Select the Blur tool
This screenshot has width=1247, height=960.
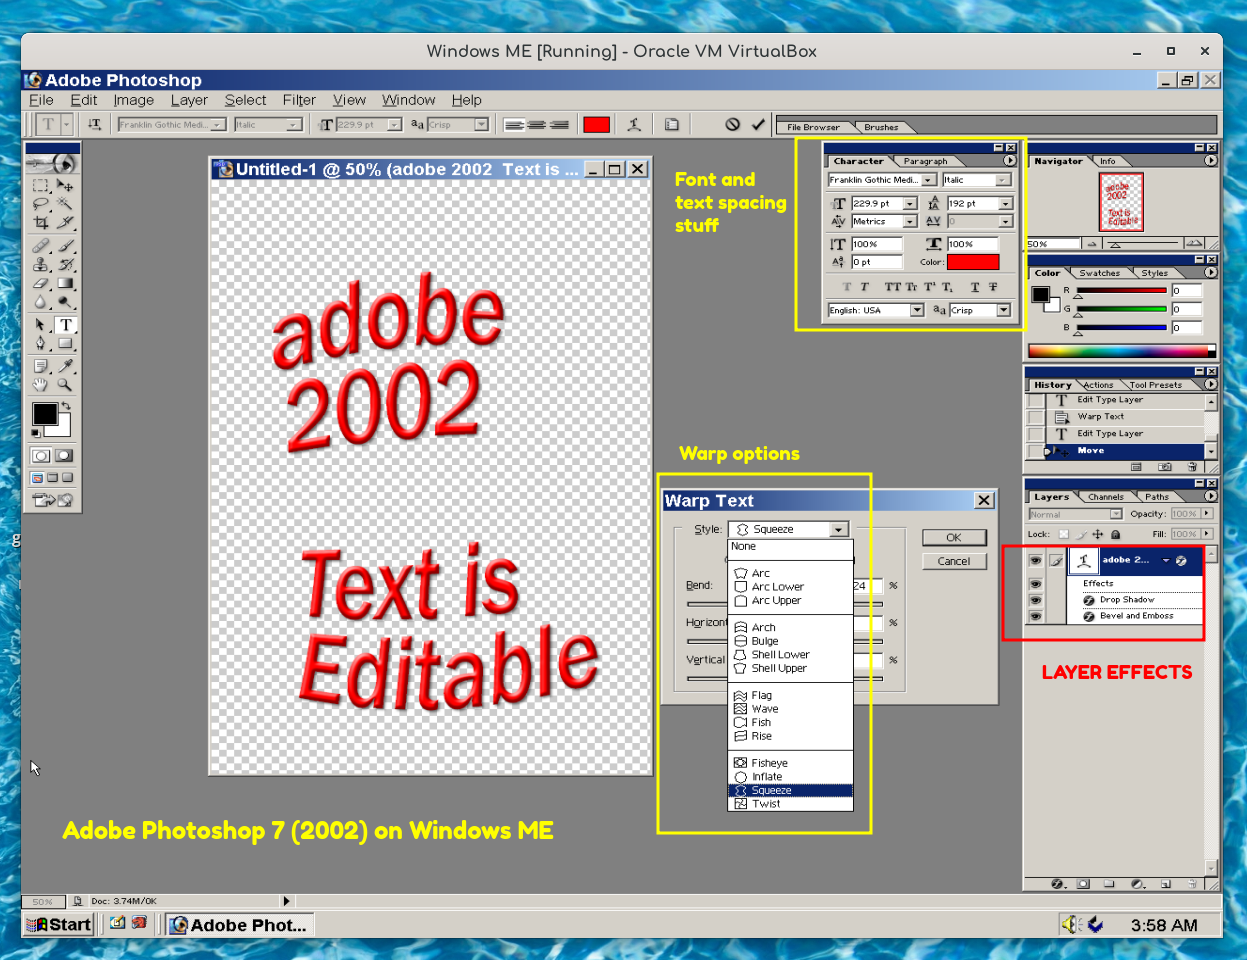coord(41,303)
